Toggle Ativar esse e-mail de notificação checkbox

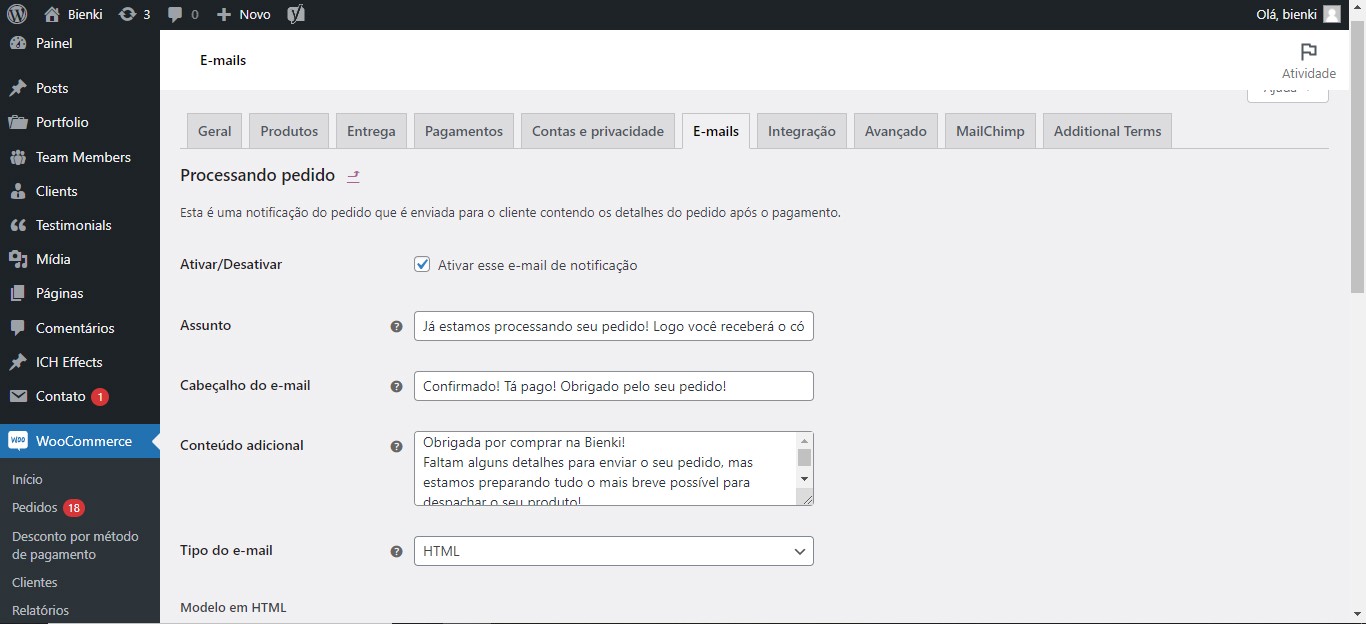[x=422, y=265]
